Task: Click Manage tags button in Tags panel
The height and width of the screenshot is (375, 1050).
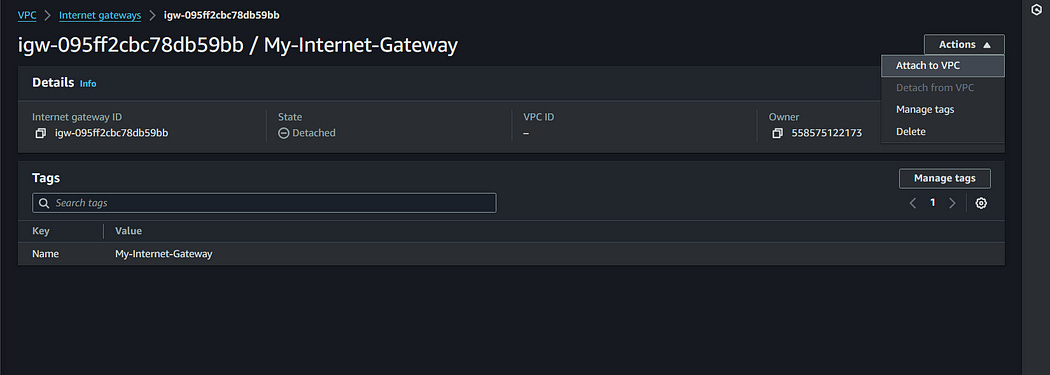Action: click(x=944, y=178)
